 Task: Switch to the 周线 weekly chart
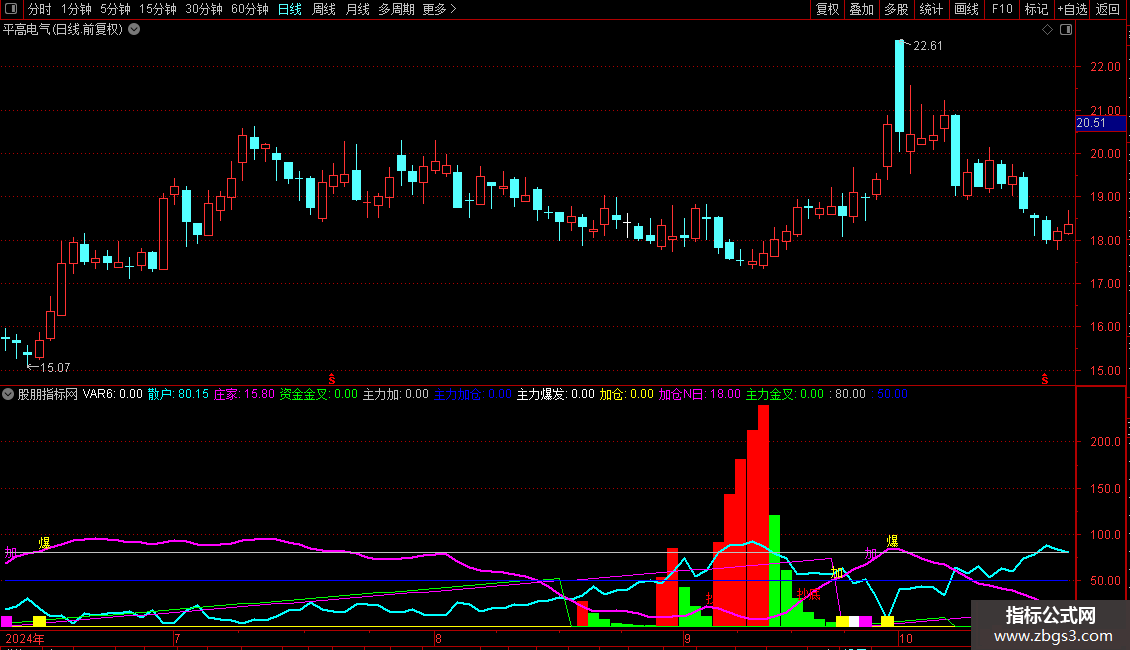pos(324,9)
